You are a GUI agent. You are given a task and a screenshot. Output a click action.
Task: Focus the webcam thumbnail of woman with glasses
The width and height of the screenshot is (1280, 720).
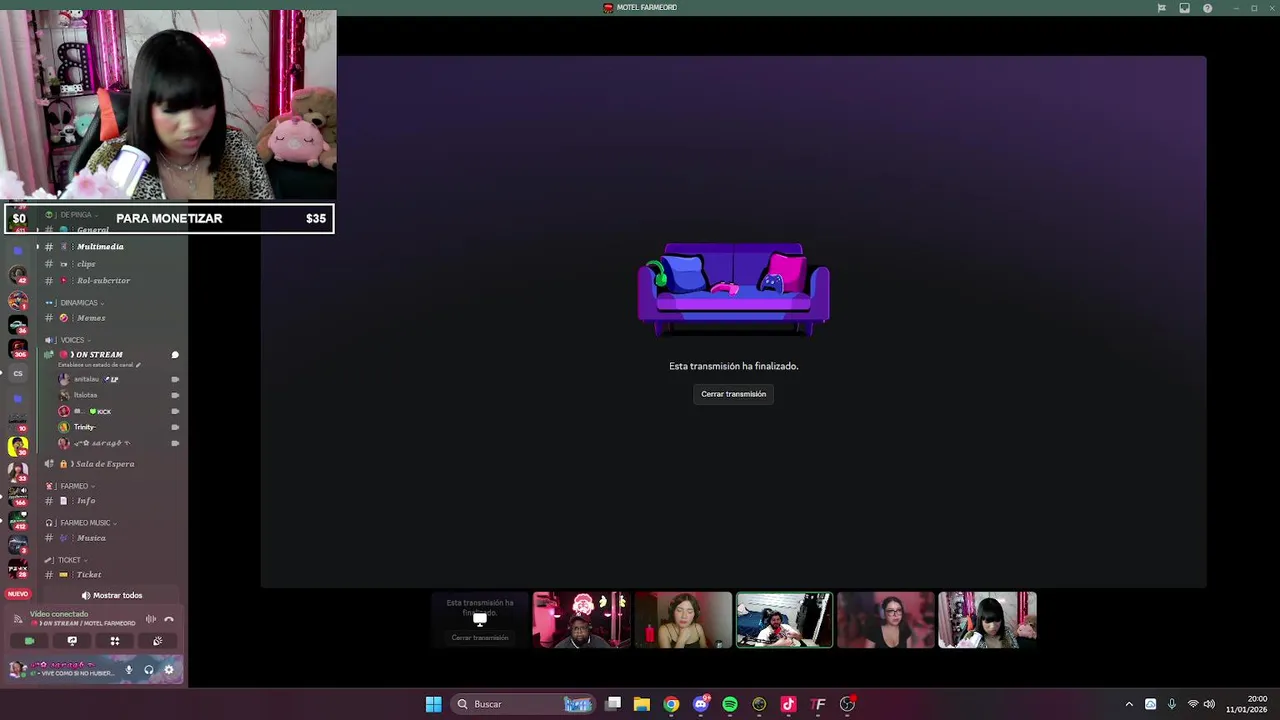click(x=885, y=620)
